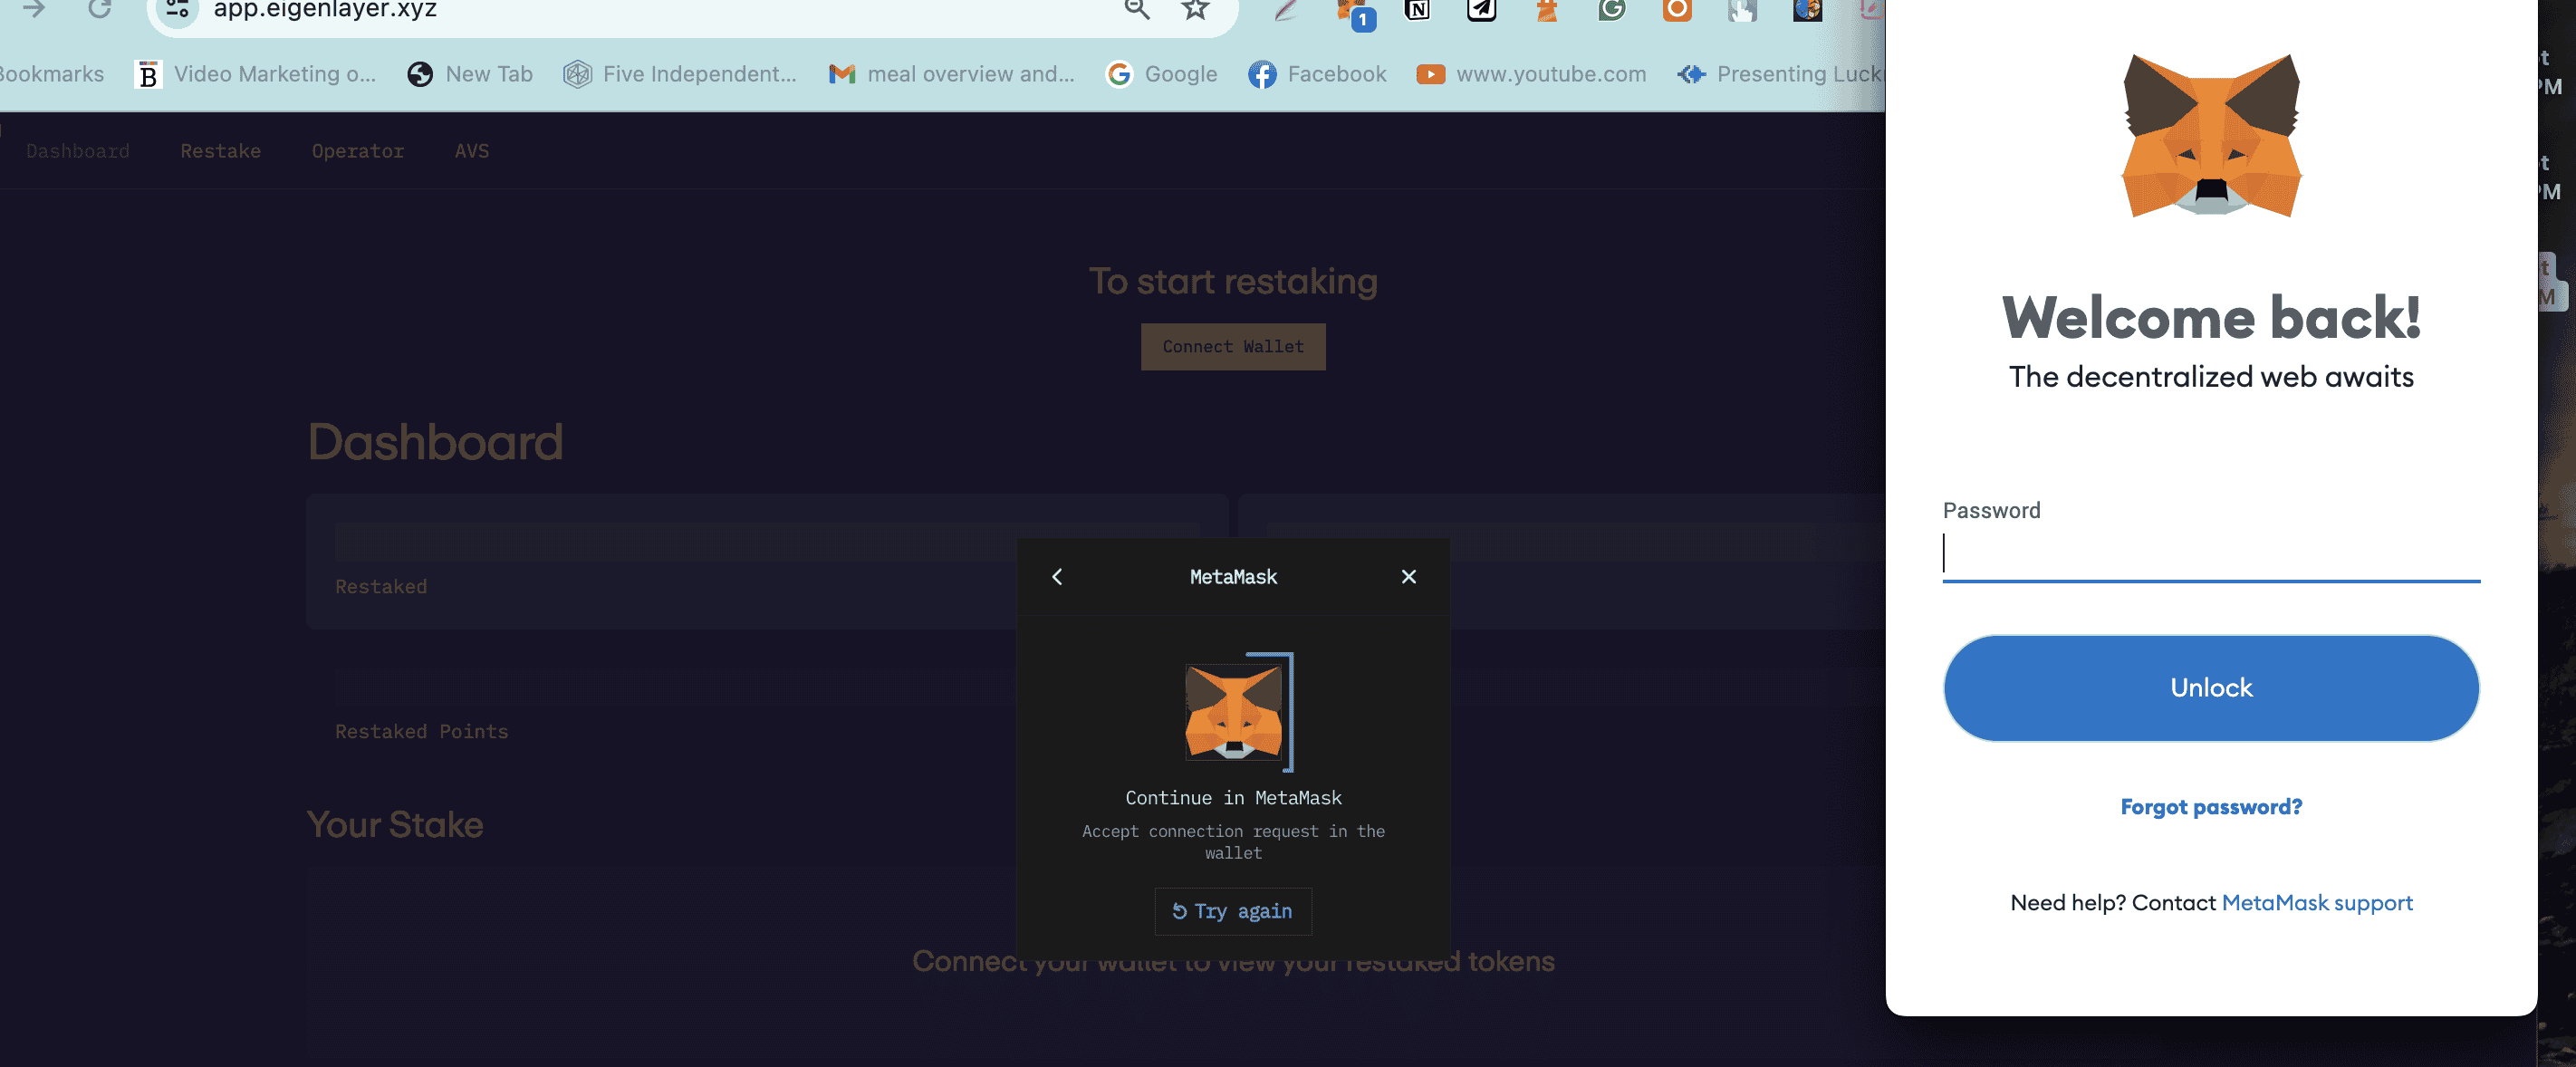Go back using modal's left chevron
This screenshot has height=1067, width=2576.
[x=1057, y=577]
